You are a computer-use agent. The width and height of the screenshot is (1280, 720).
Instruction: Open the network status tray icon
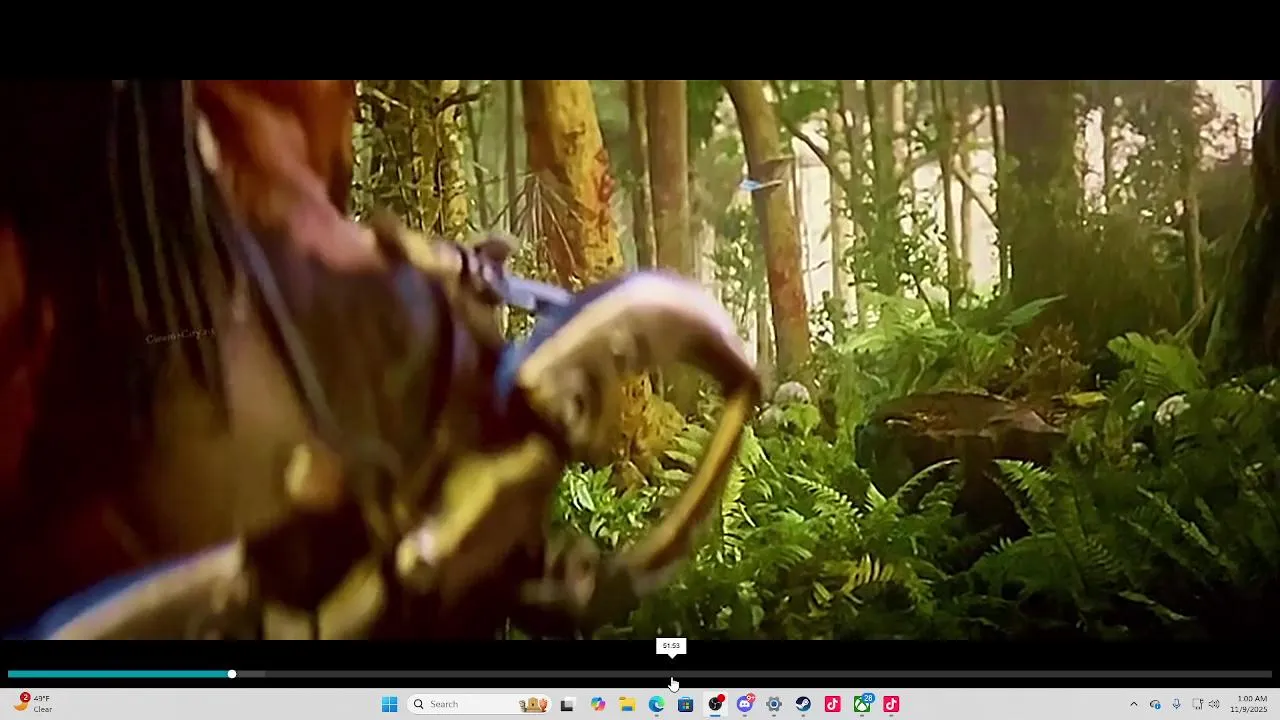pos(1197,704)
